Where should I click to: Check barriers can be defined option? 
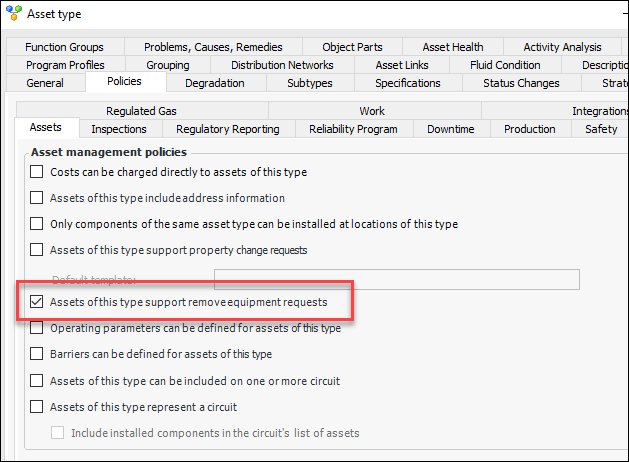click(x=37, y=354)
